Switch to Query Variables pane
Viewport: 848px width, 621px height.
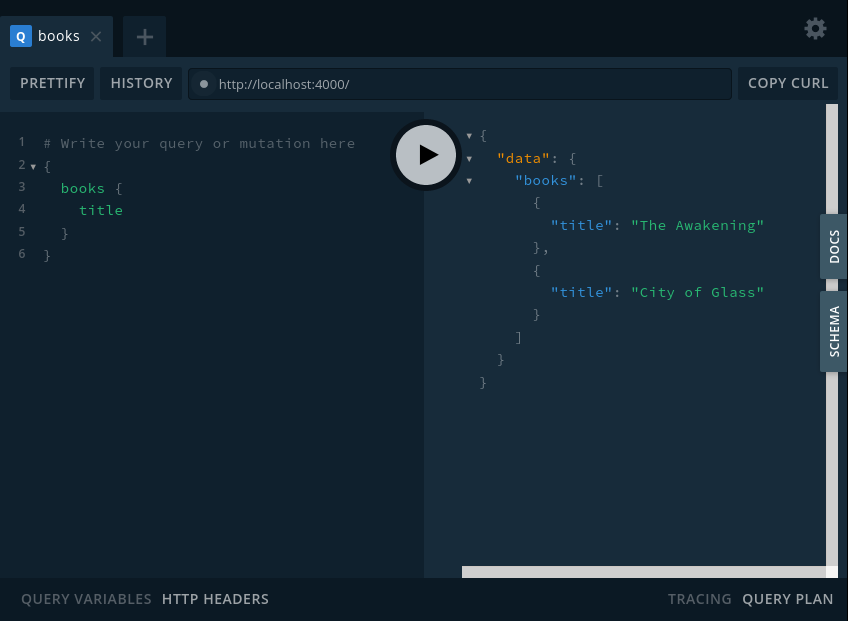(86, 599)
